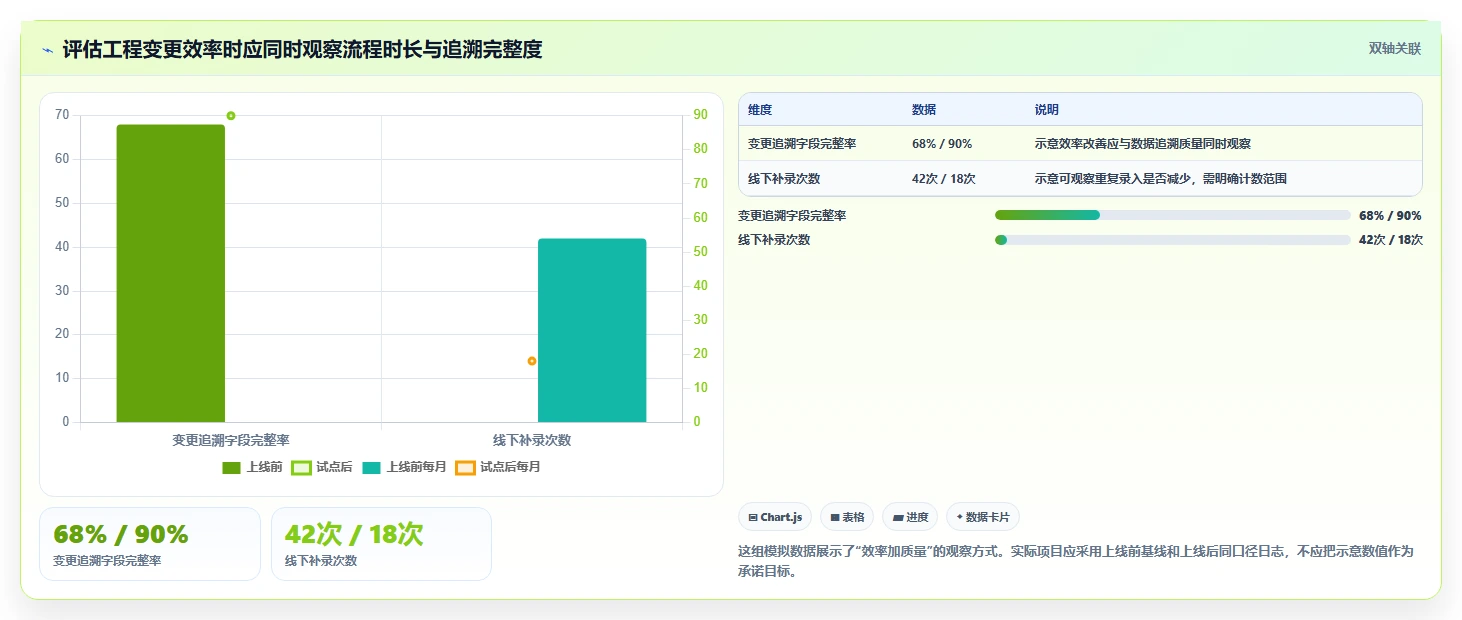
Task: Click table cell 线下补录次数
Action: (x=784, y=179)
